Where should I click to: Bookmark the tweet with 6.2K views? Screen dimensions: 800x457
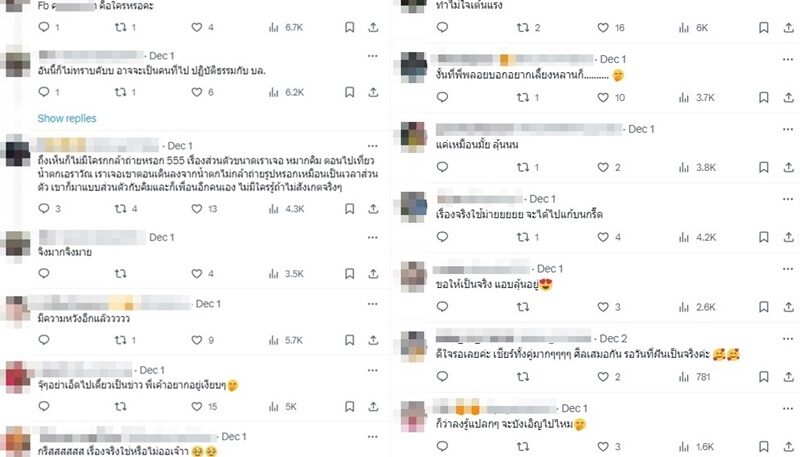(349, 92)
